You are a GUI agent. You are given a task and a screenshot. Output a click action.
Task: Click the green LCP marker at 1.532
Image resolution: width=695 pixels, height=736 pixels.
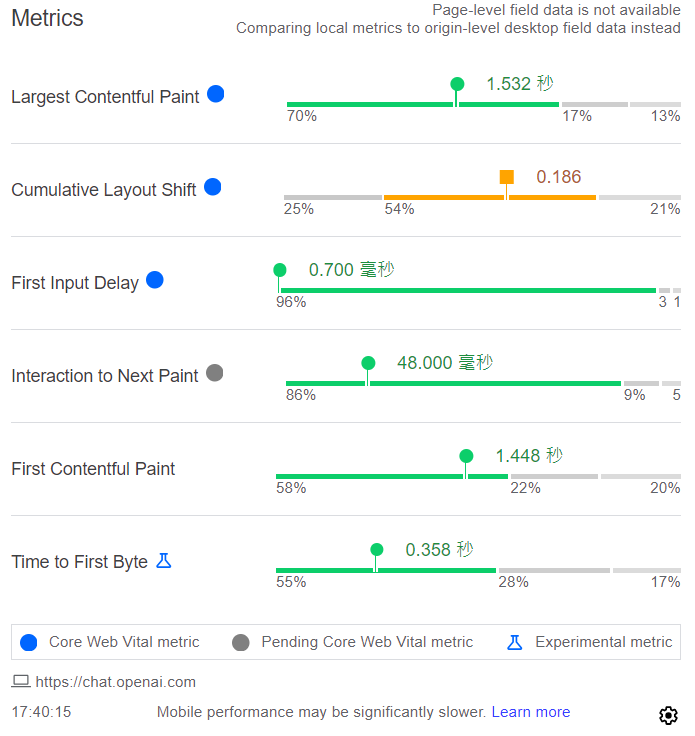[457, 85]
